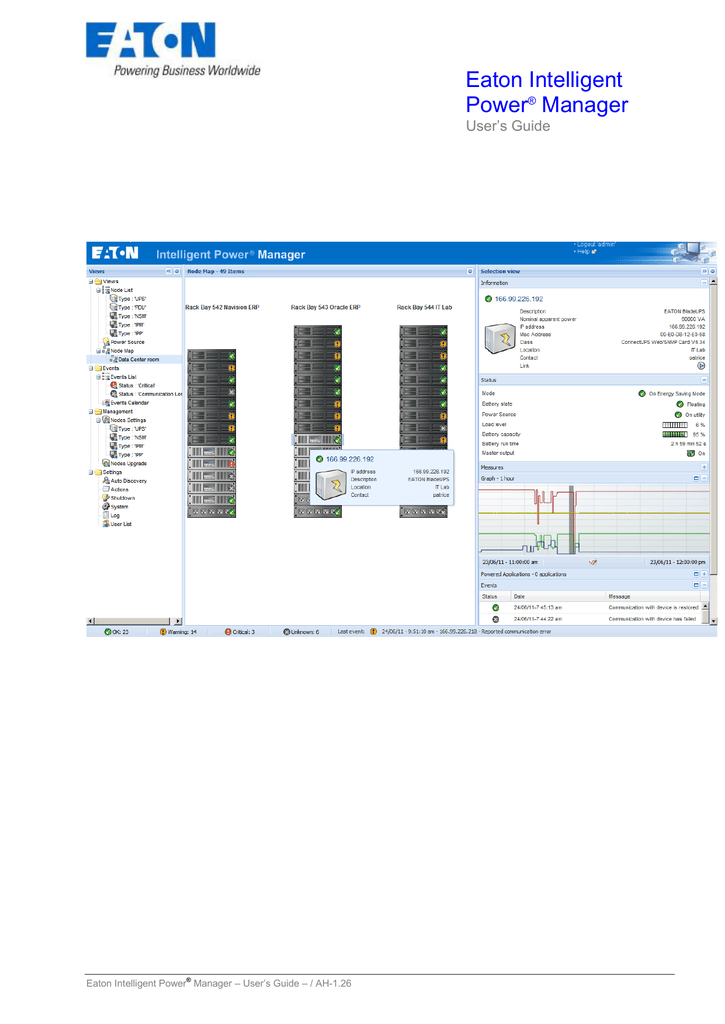Maximize the Graph section
The height and width of the screenshot is (1024, 725).
(696, 478)
